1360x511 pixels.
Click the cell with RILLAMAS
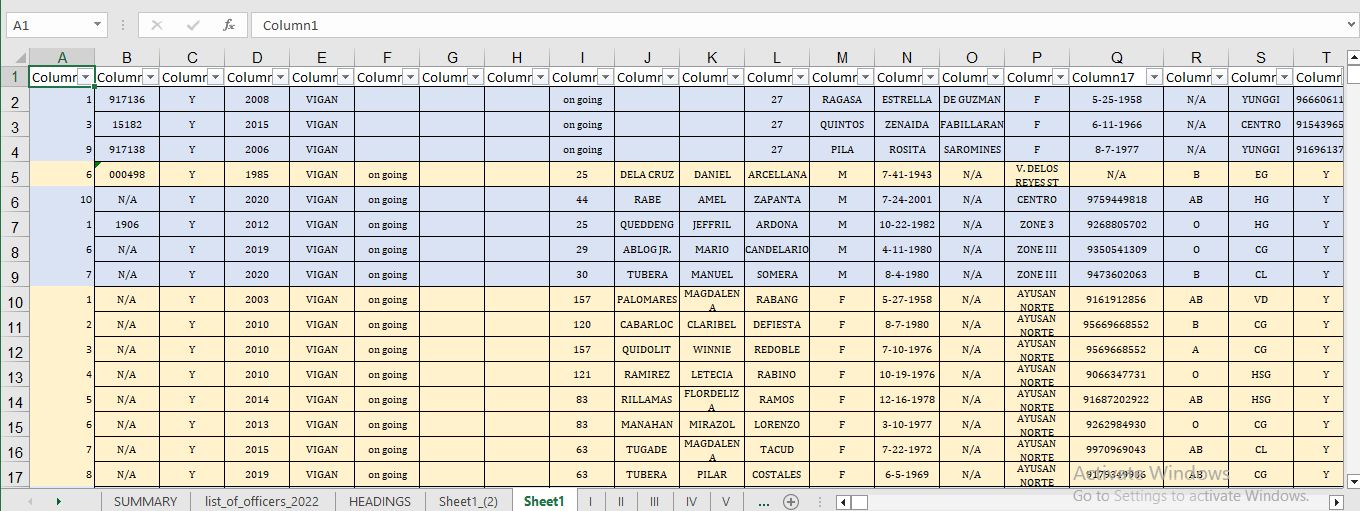[x=647, y=400]
